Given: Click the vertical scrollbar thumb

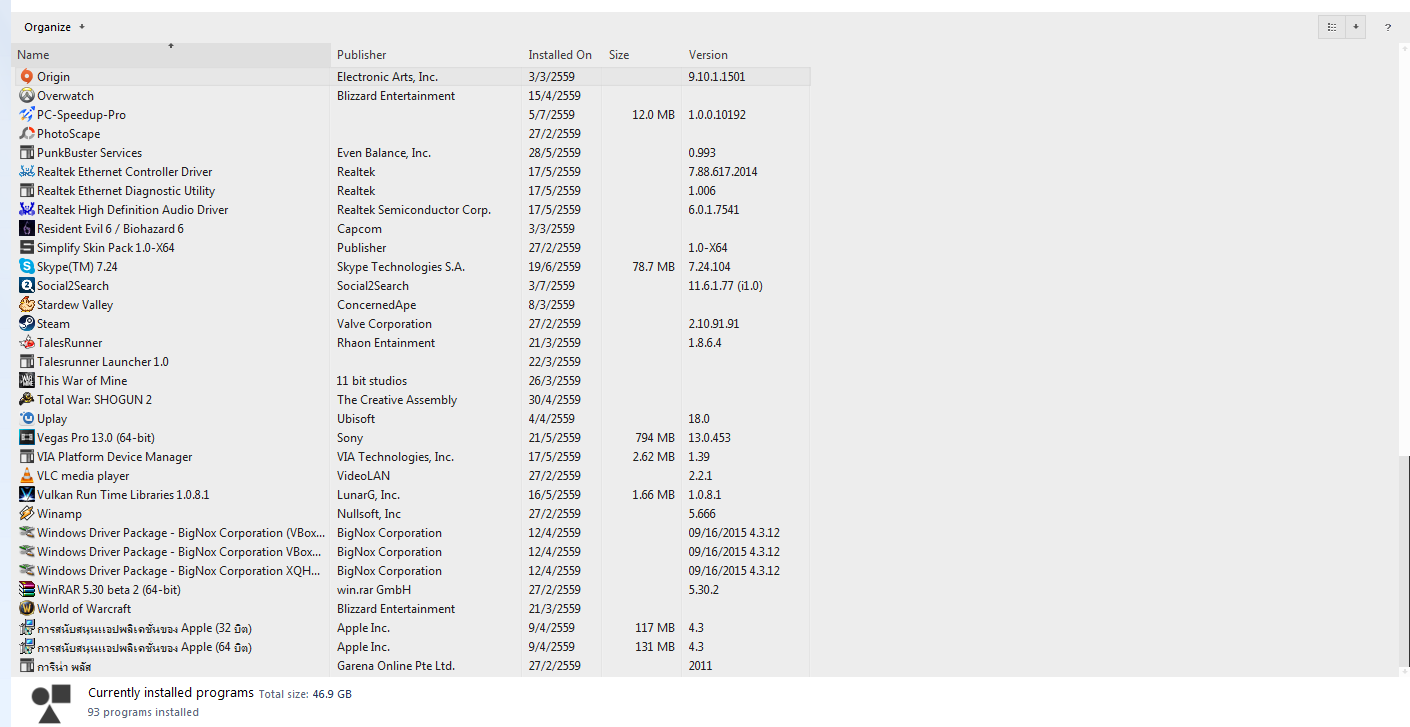Looking at the screenshot, I should (x=1404, y=563).
